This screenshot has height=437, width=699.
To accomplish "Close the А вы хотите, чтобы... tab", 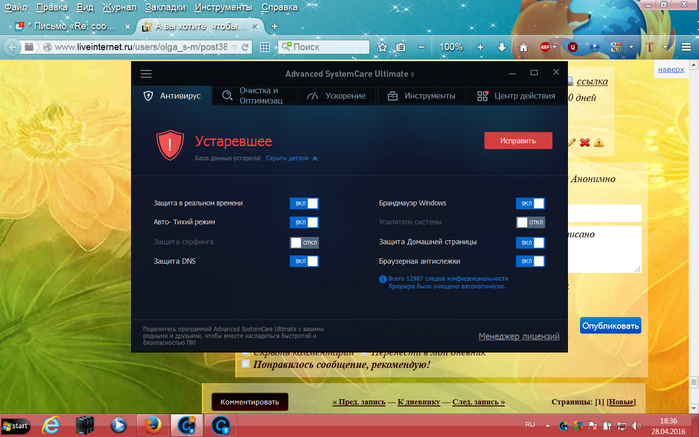I will pos(255,27).
